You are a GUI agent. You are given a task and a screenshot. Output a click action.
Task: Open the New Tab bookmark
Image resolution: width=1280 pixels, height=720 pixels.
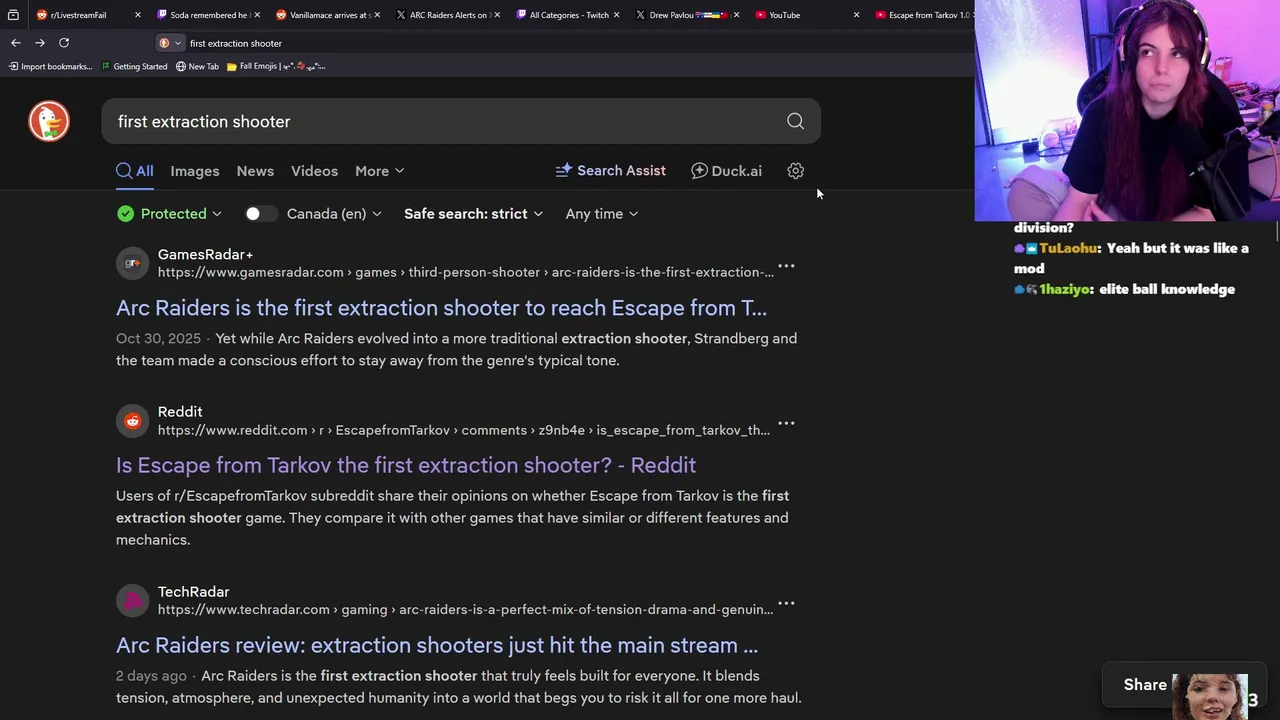197,66
